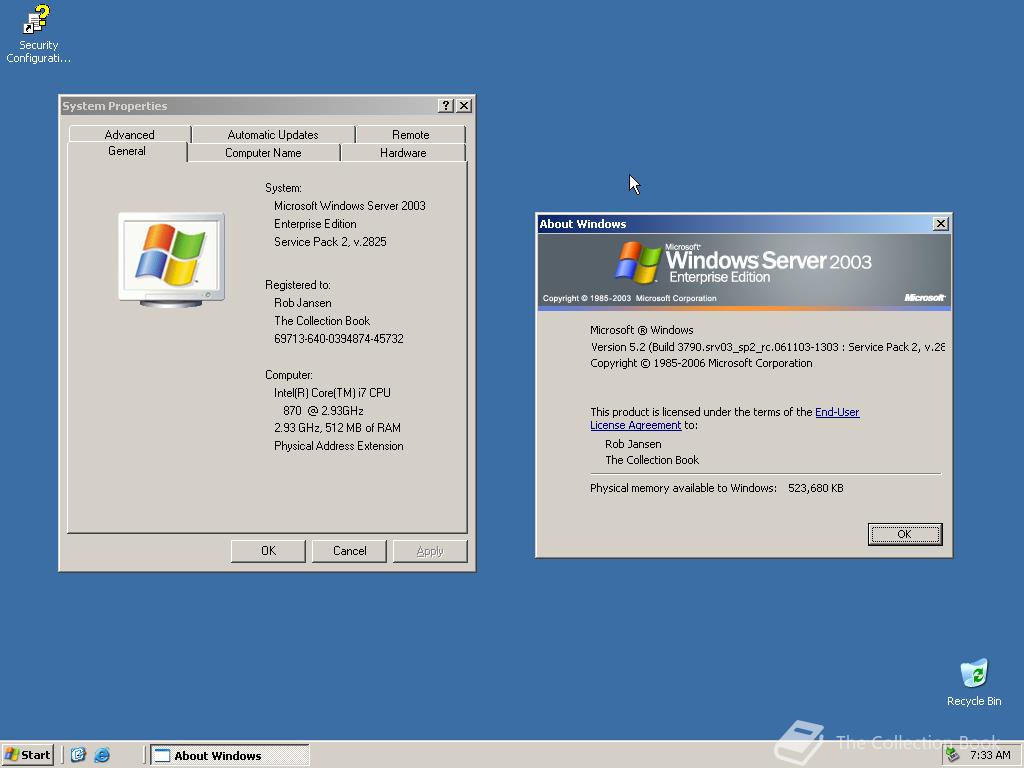Open the Security Configuration desktop shortcut
This screenshot has width=1024, height=768.
(38, 34)
